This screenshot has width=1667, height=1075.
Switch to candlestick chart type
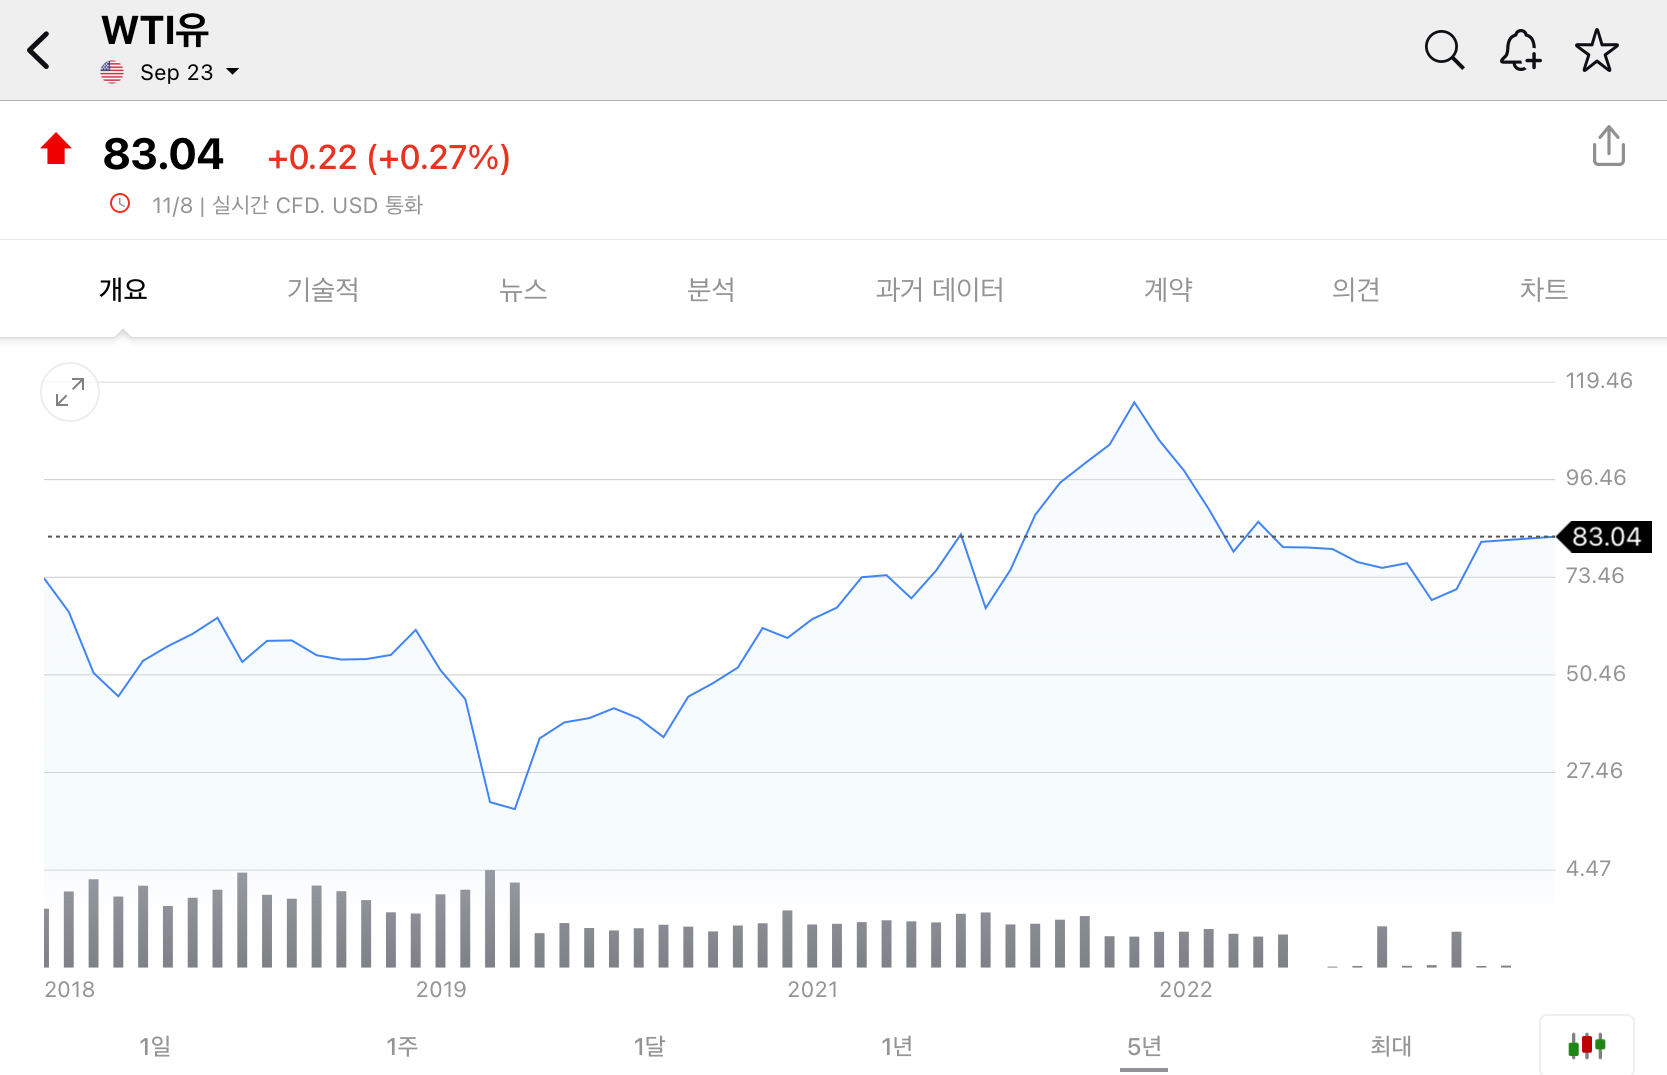tap(1586, 1046)
